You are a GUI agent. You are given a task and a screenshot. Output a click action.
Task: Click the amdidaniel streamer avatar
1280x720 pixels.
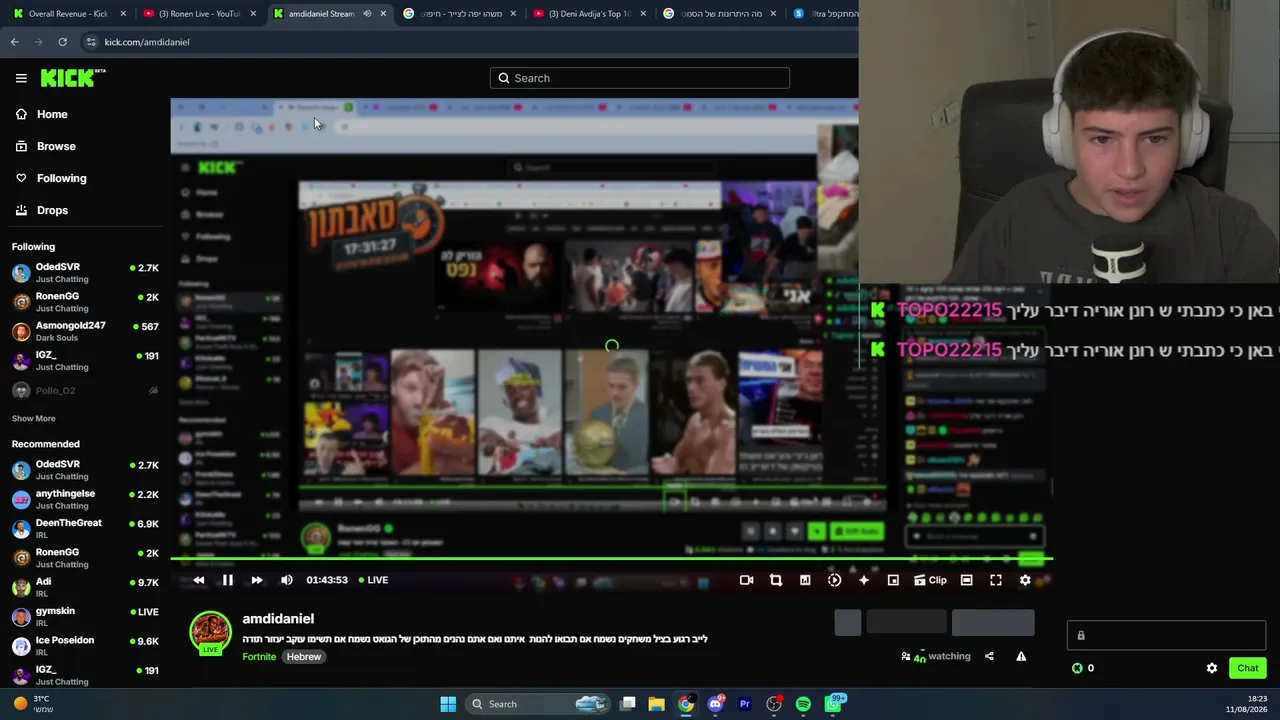tap(210, 632)
